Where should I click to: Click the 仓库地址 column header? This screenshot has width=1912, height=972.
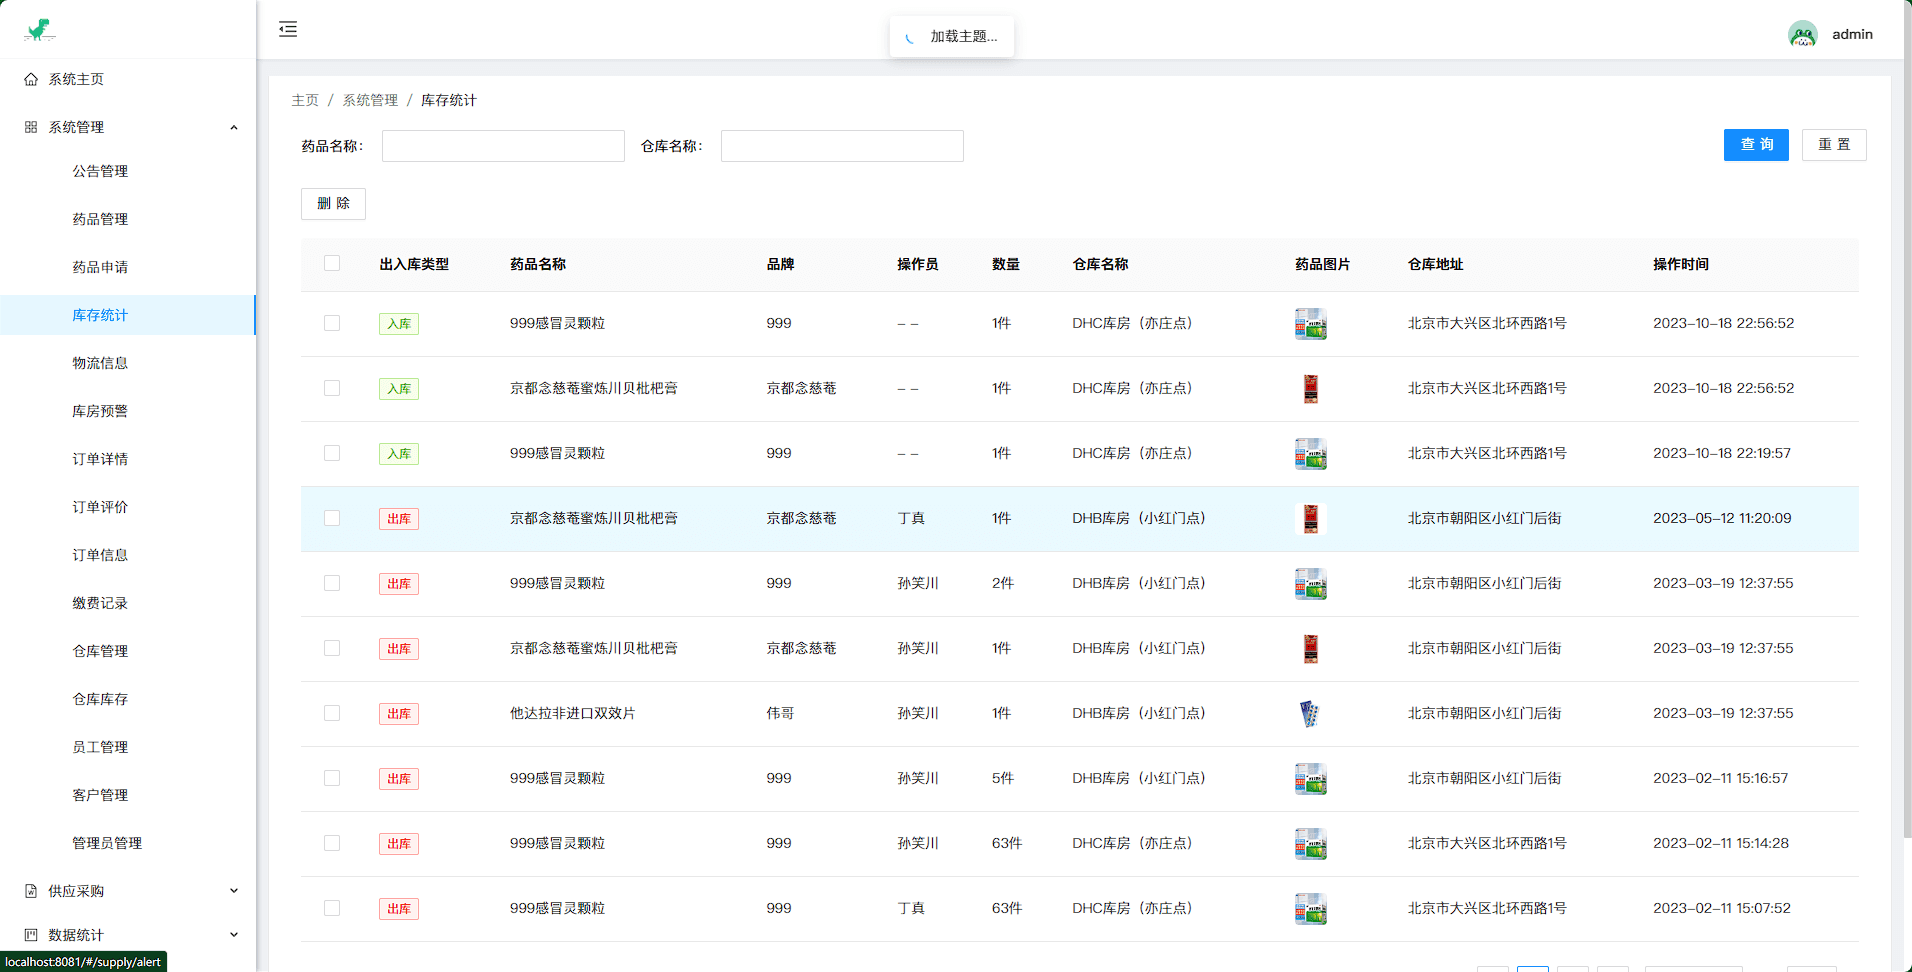(1435, 264)
